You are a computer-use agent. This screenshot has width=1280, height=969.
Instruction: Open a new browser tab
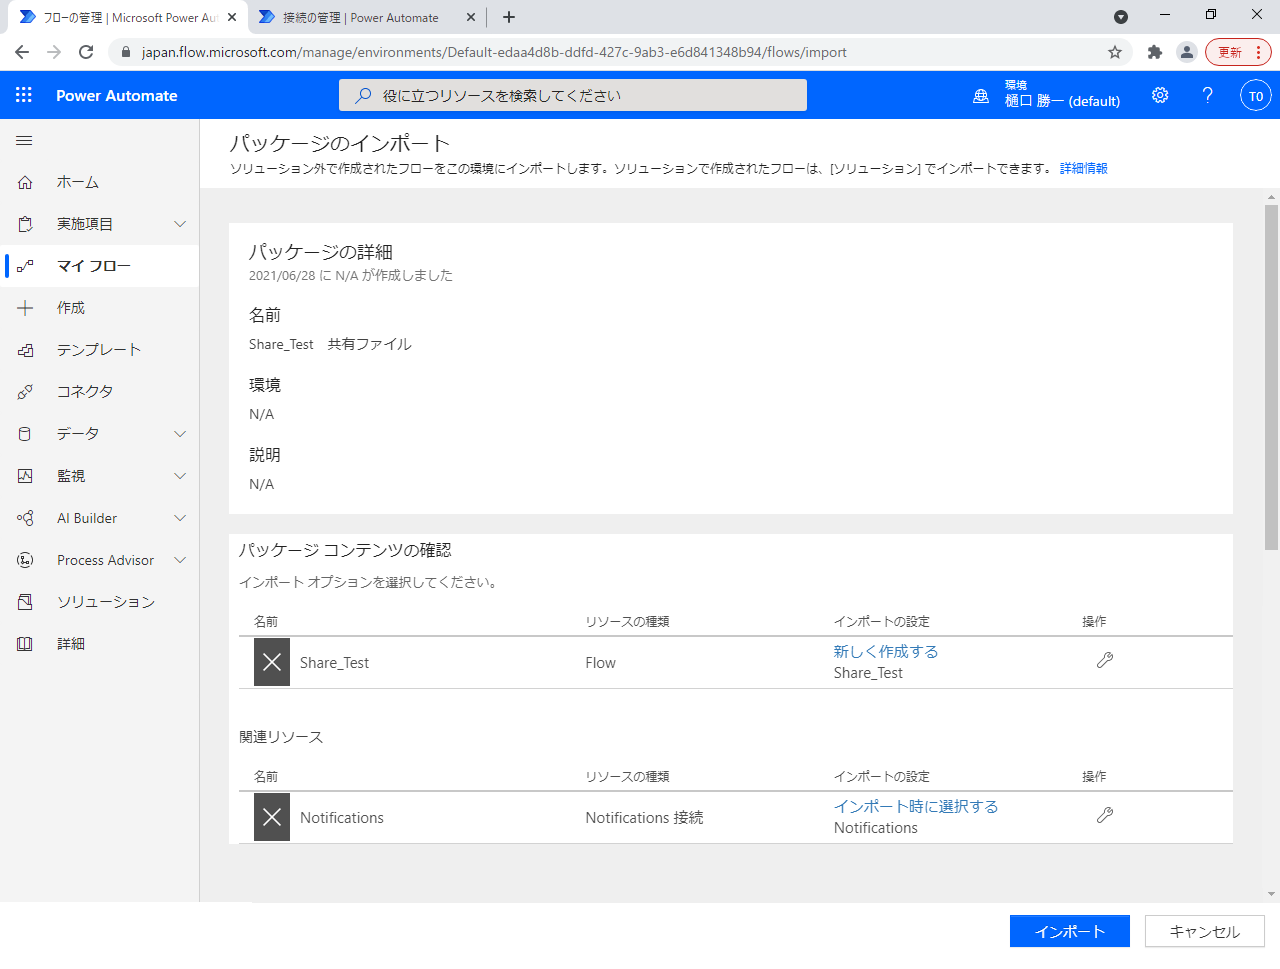509,17
